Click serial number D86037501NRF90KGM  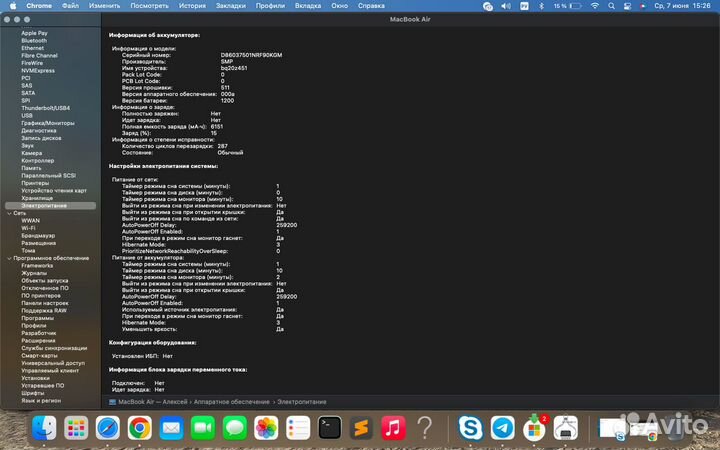[252, 55]
